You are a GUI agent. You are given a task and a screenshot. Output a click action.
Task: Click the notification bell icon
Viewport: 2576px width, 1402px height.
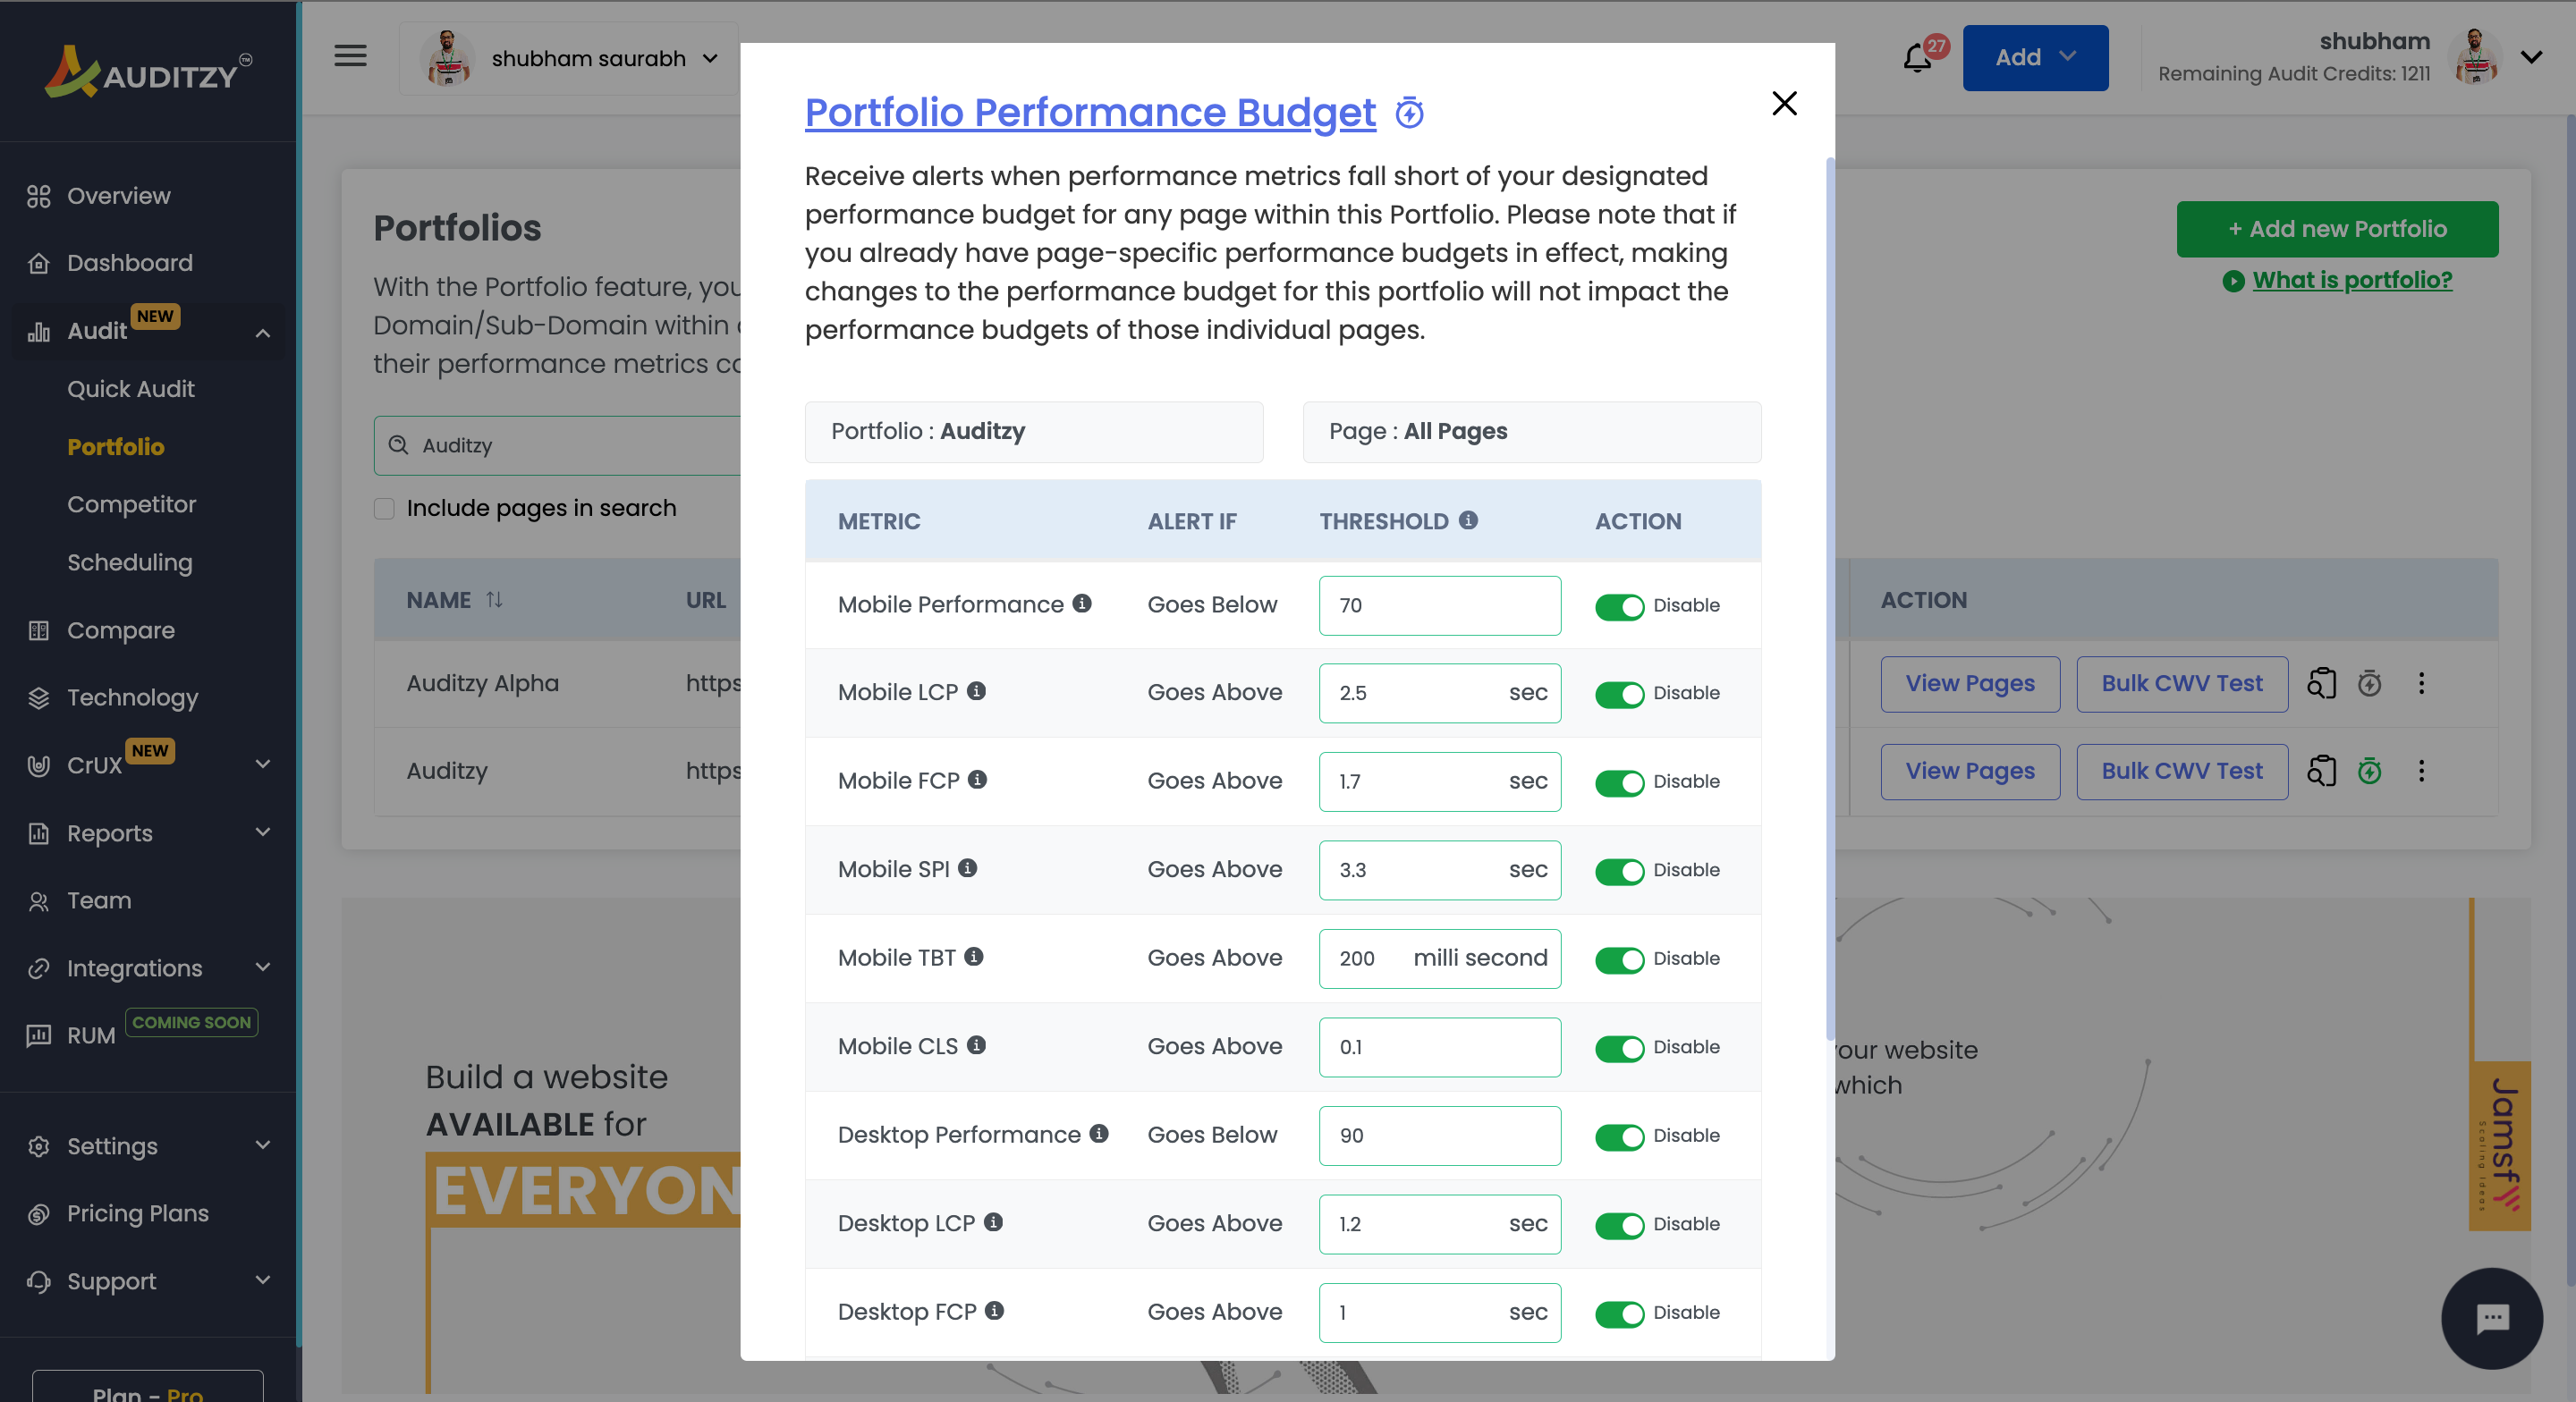[x=1917, y=57]
